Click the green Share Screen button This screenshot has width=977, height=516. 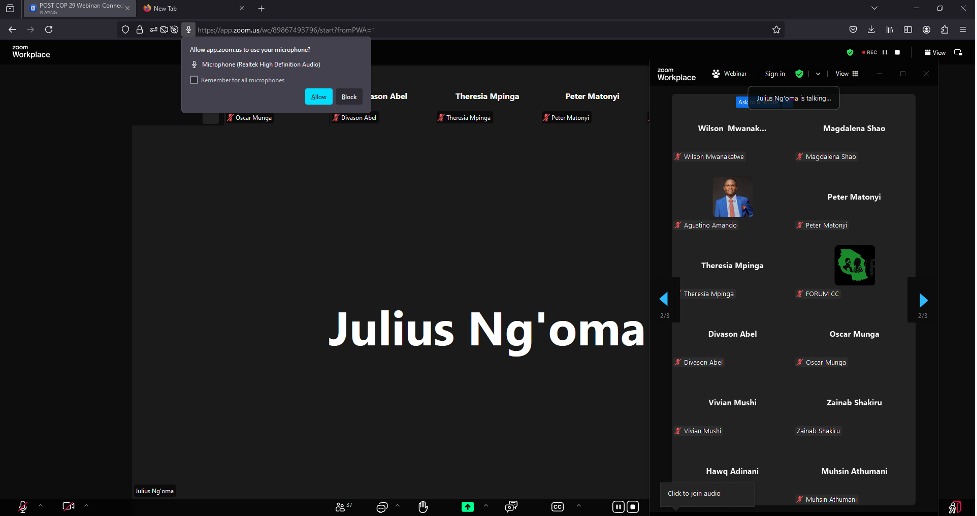[467, 507]
